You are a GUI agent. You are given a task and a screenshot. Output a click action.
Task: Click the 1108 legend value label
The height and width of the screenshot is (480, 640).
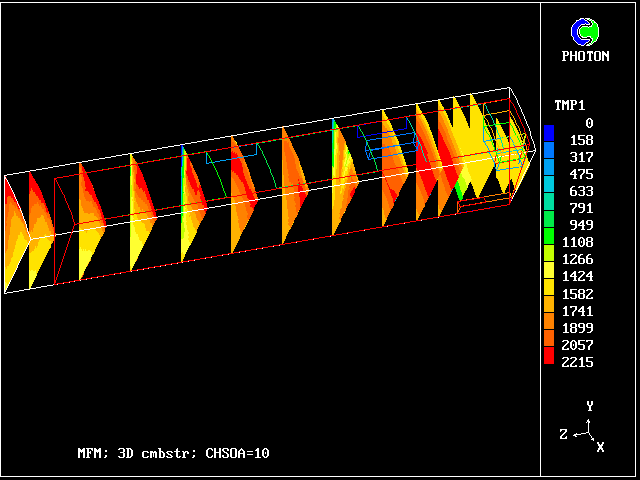pos(577,242)
